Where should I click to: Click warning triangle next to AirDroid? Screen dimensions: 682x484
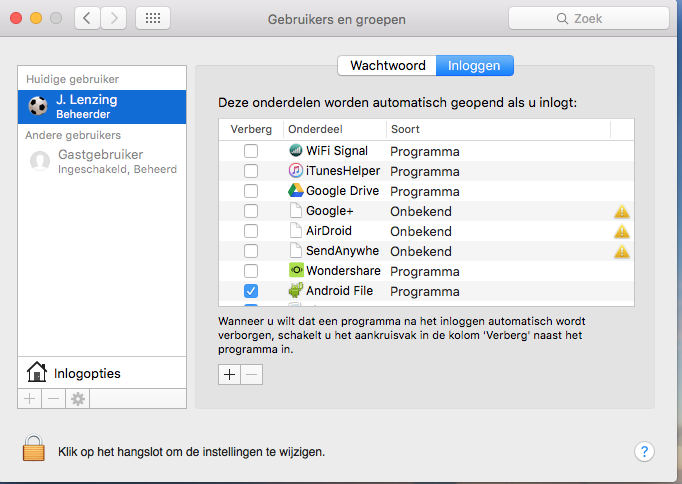pos(622,231)
